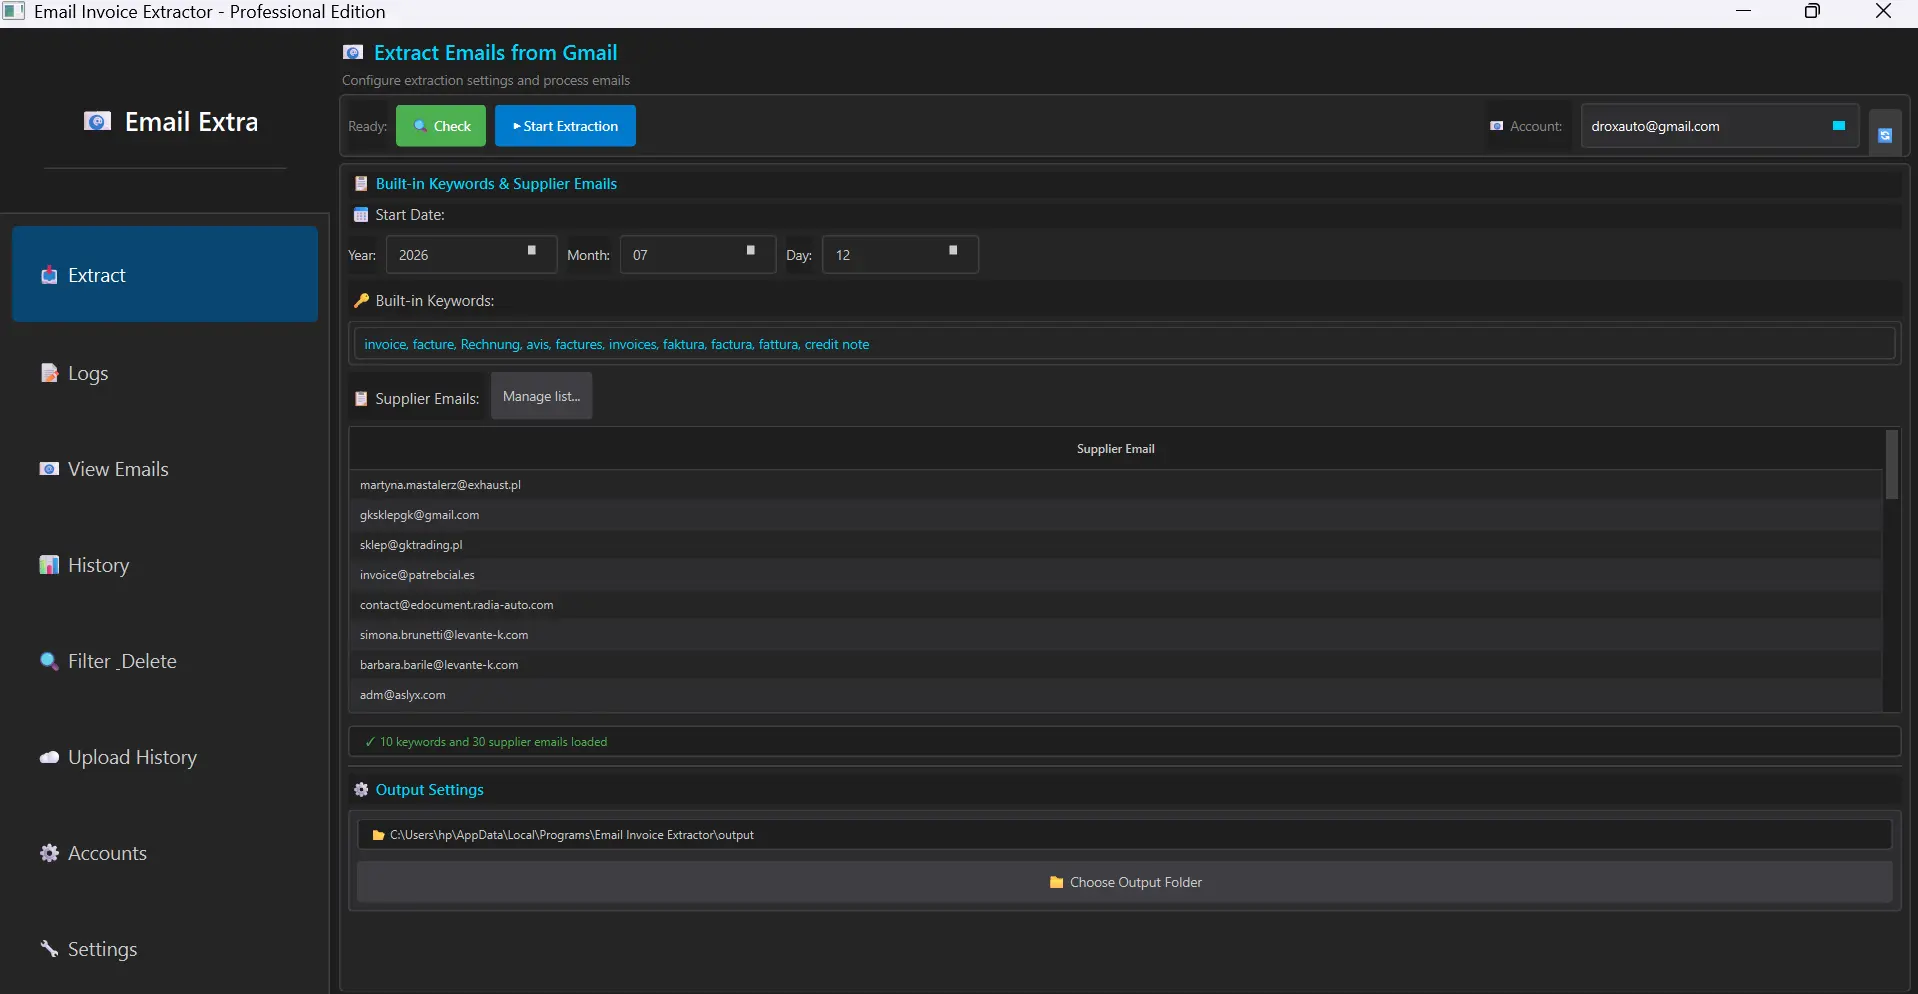The height and width of the screenshot is (994, 1918).
Task: Click the key icon beside Built-in Keywords
Action: 362,301
